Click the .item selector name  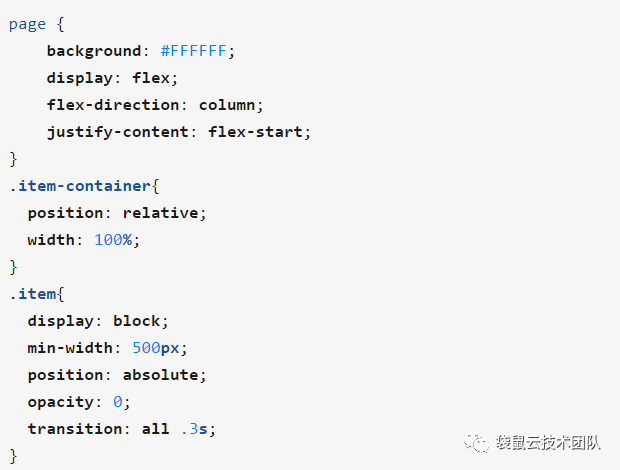pos(33,294)
